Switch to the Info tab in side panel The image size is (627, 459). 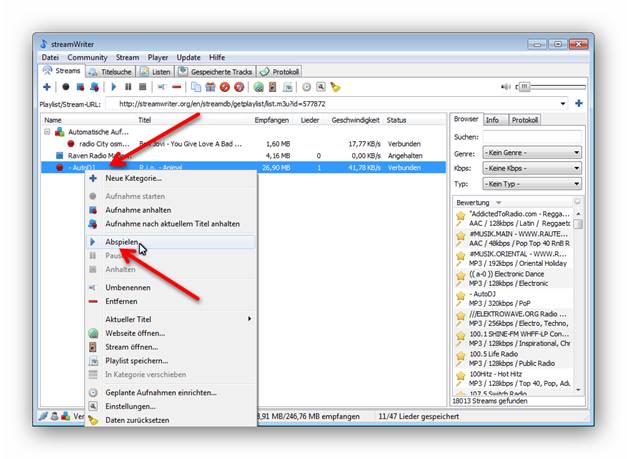point(495,120)
